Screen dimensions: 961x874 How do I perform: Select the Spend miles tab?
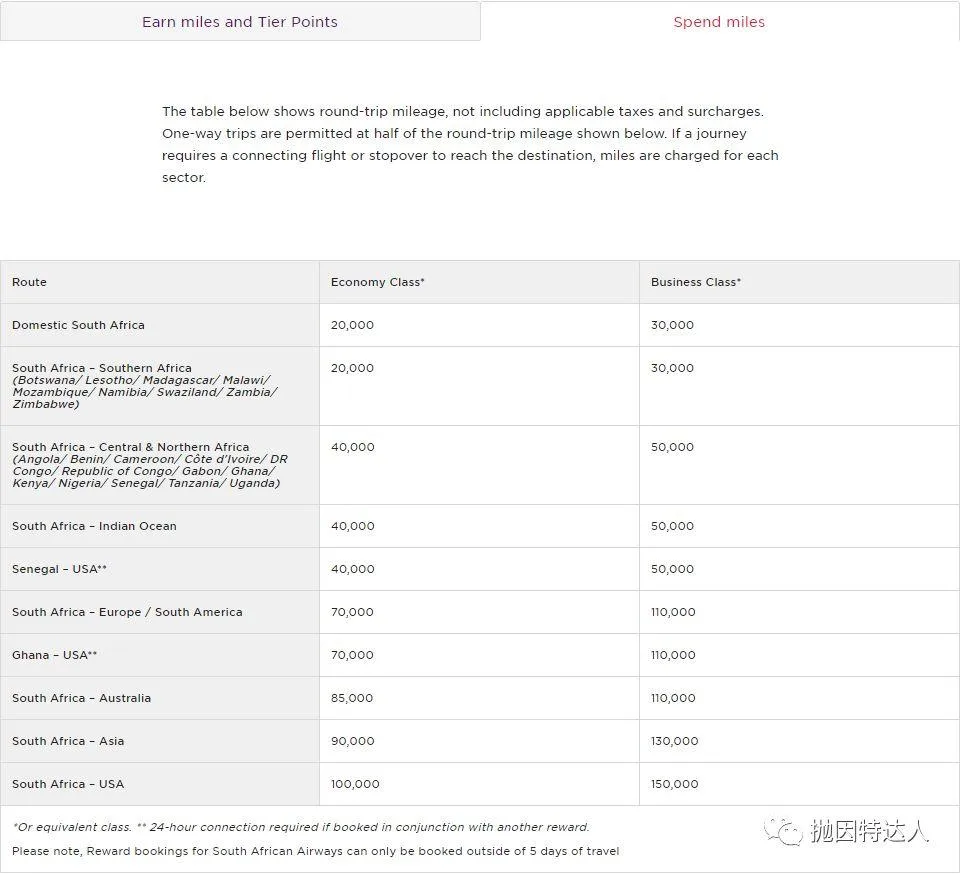click(x=719, y=22)
